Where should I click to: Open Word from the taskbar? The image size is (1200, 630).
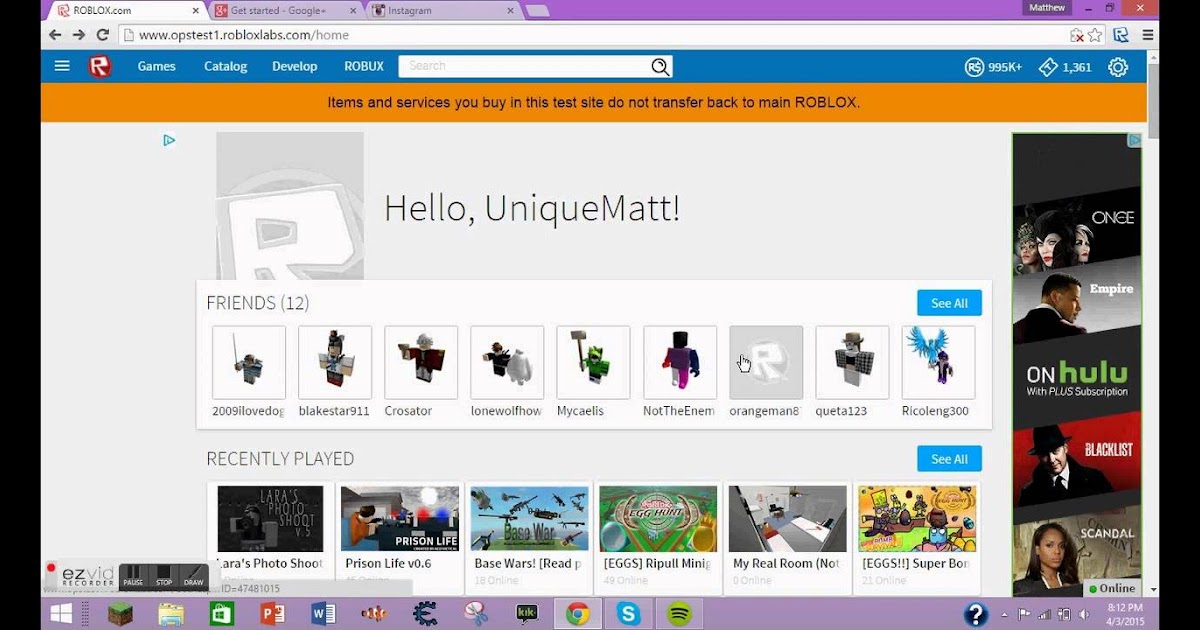[x=323, y=613]
